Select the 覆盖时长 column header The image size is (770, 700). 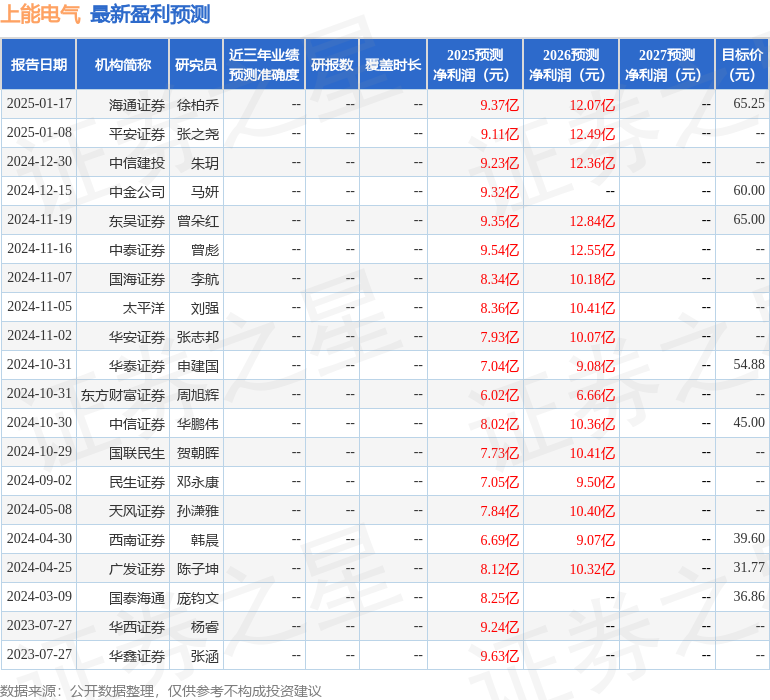393,65
